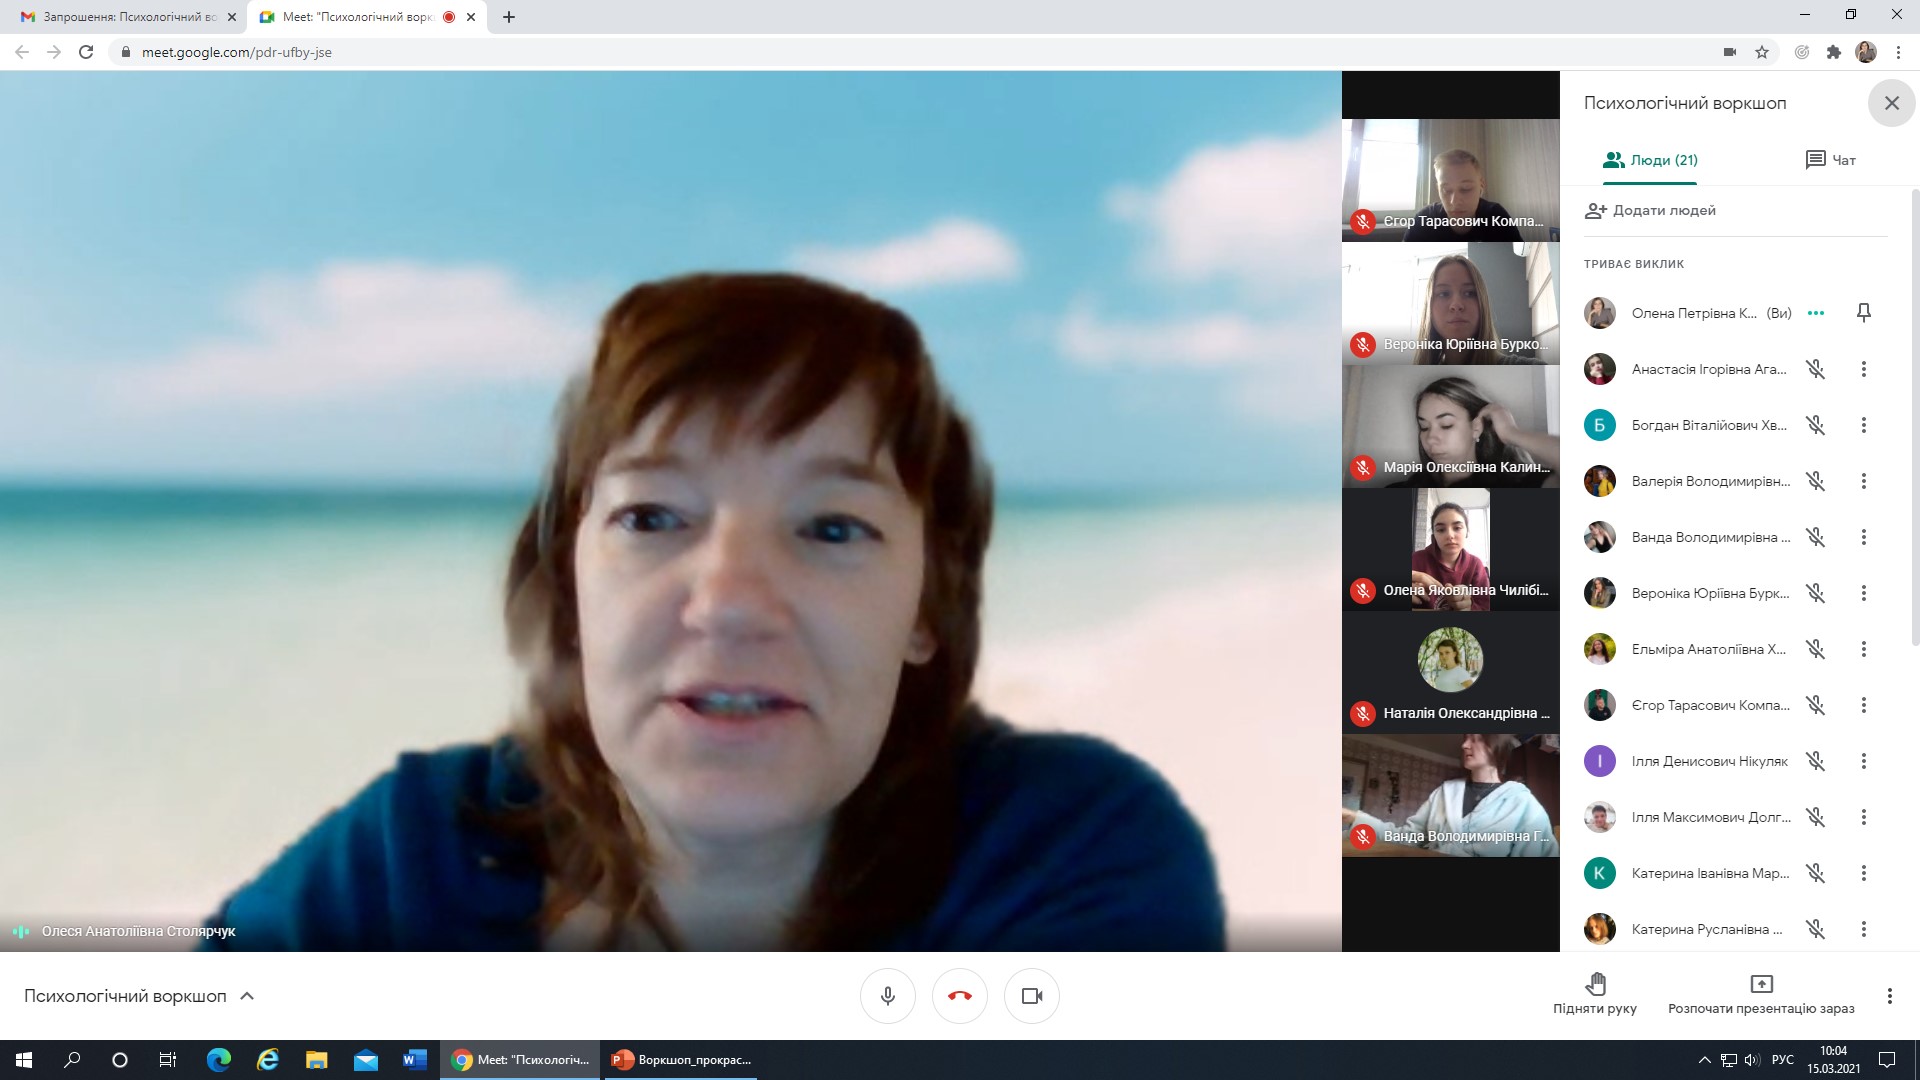Click Додати людей to add people
This screenshot has height=1080, width=1920.
[x=1651, y=210]
